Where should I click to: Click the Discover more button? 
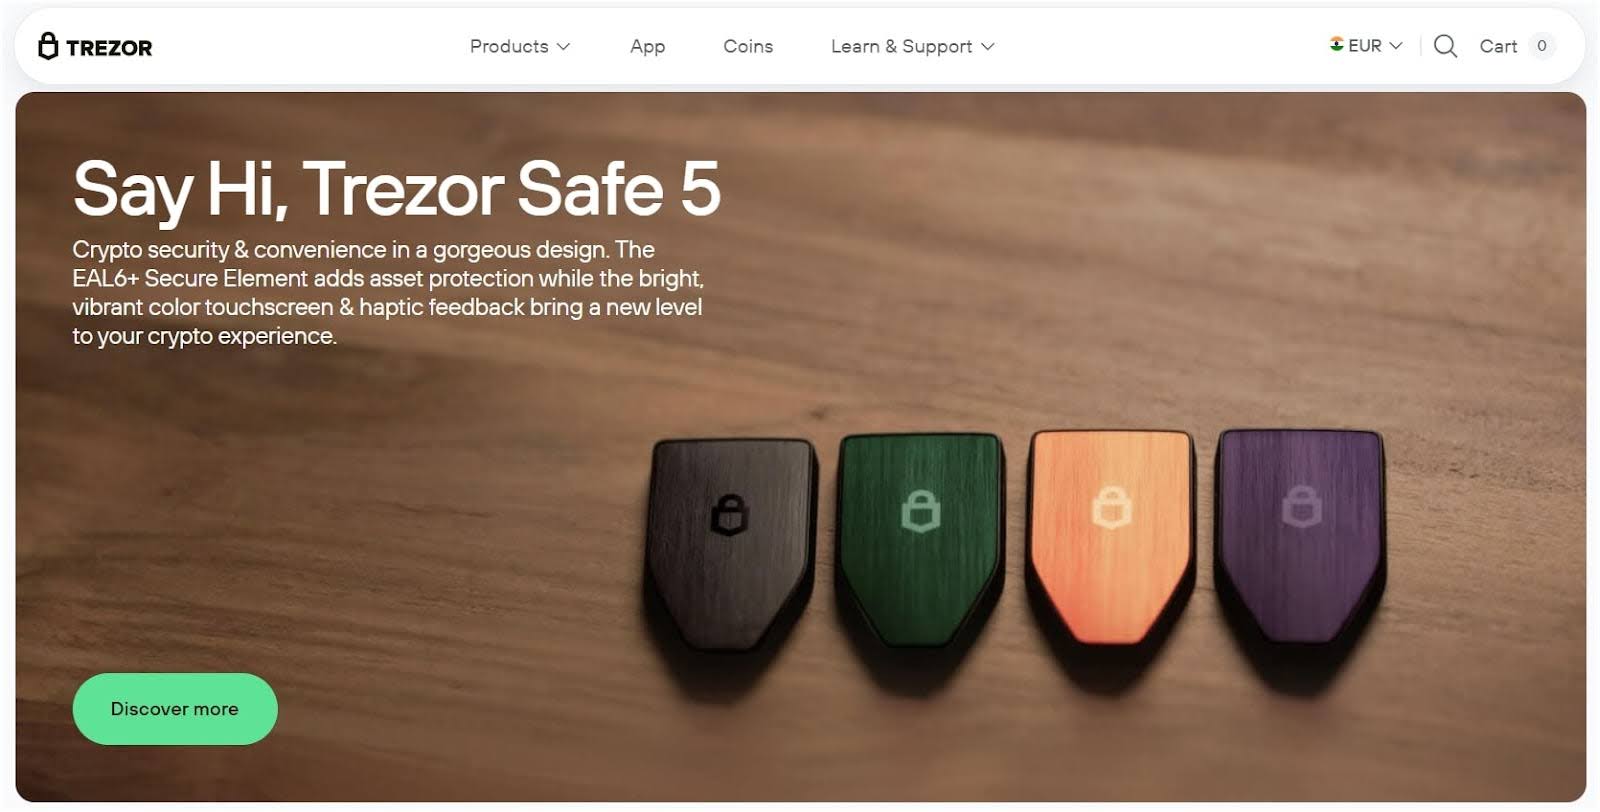(175, 709)
